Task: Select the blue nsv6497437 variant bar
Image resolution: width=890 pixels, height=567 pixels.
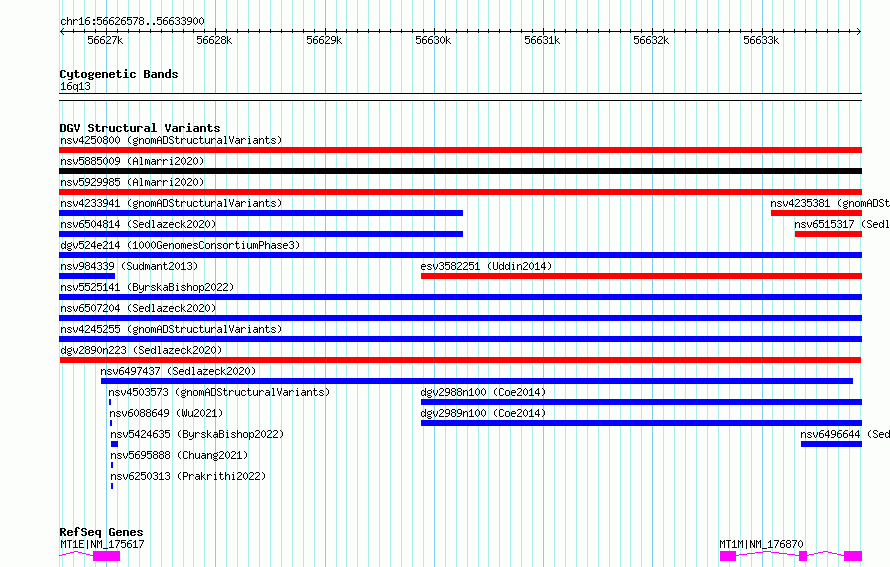Action: tap(477, 381)
